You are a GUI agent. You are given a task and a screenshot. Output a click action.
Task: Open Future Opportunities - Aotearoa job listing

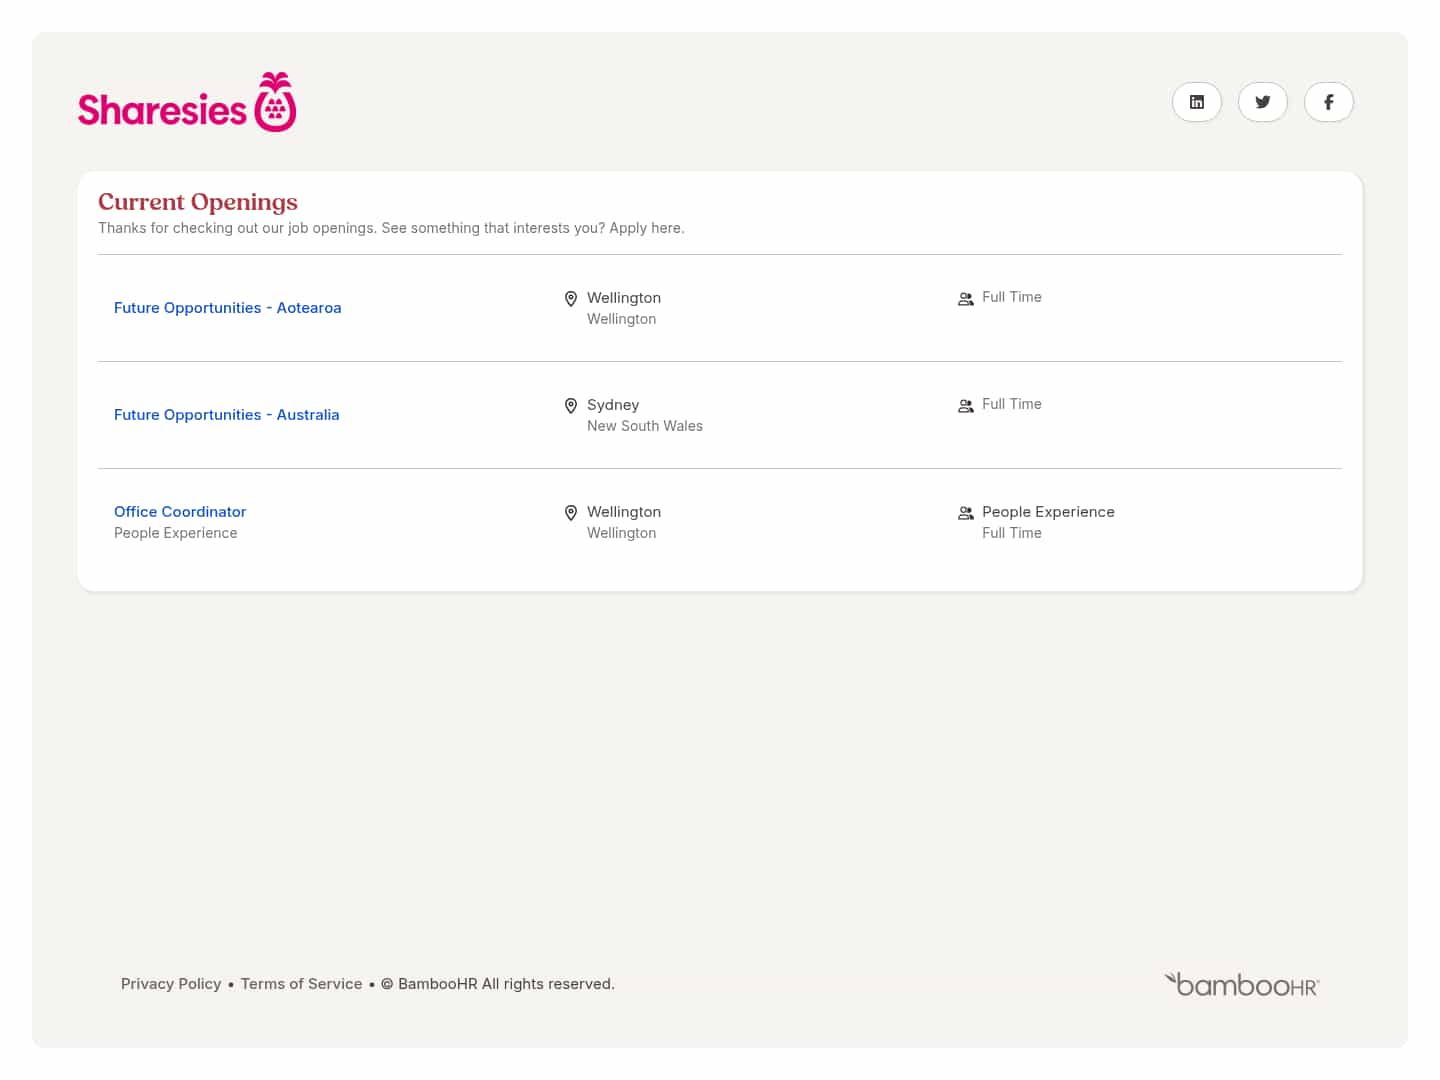(228, 308)
